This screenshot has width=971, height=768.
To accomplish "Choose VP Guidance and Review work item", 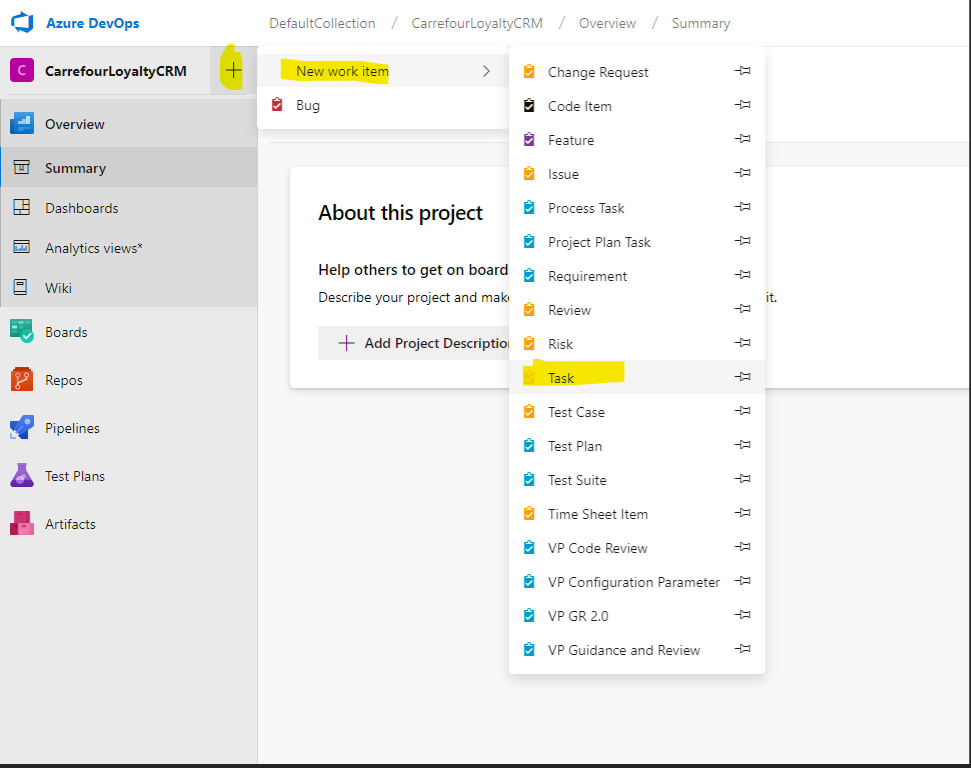I will point(637,650).
